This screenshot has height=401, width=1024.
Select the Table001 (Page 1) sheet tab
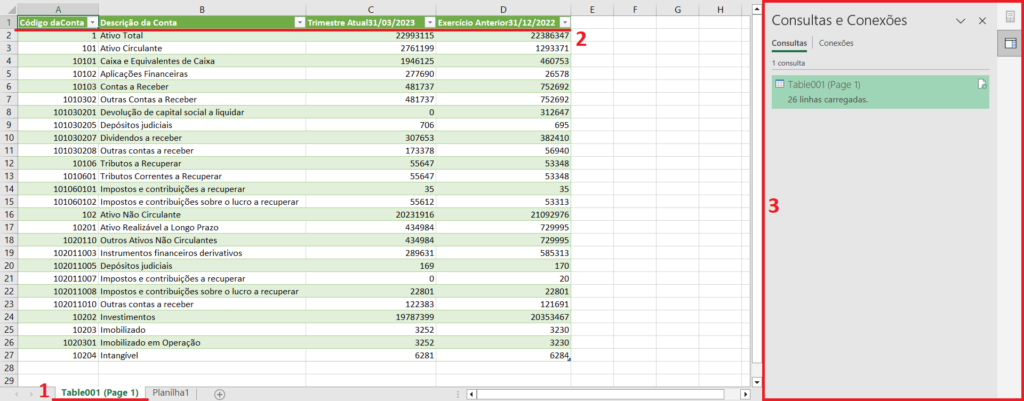(99, 393)
